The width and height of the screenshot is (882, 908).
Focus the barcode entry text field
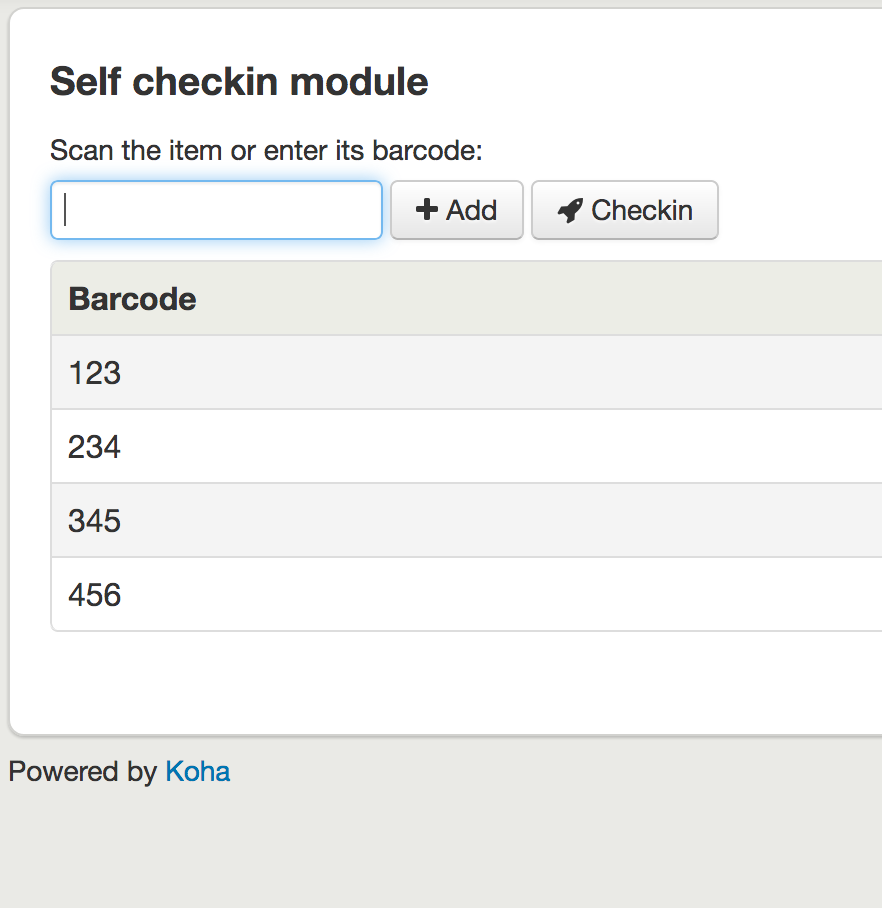click(216, 210)
